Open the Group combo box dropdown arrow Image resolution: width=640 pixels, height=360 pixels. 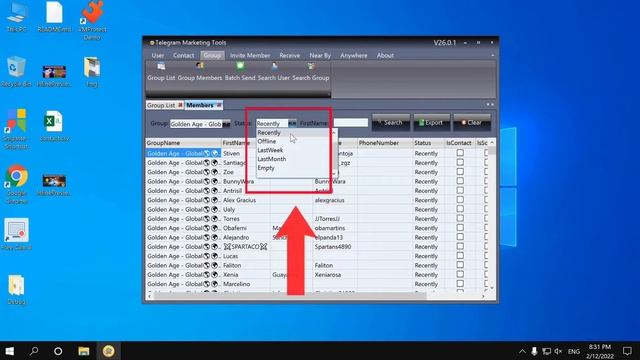tap(227, 124)
